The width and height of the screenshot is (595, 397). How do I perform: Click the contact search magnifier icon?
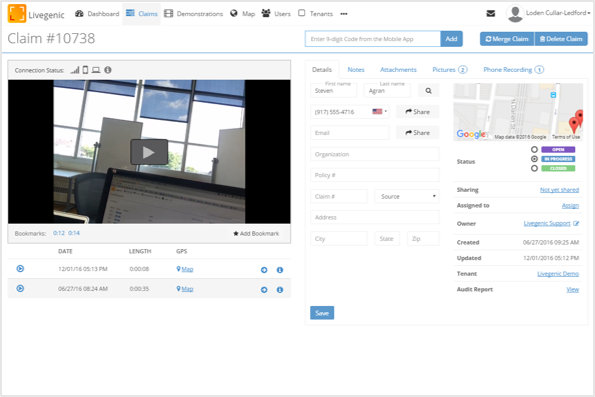pyautogui.click(x=428, y=91)
